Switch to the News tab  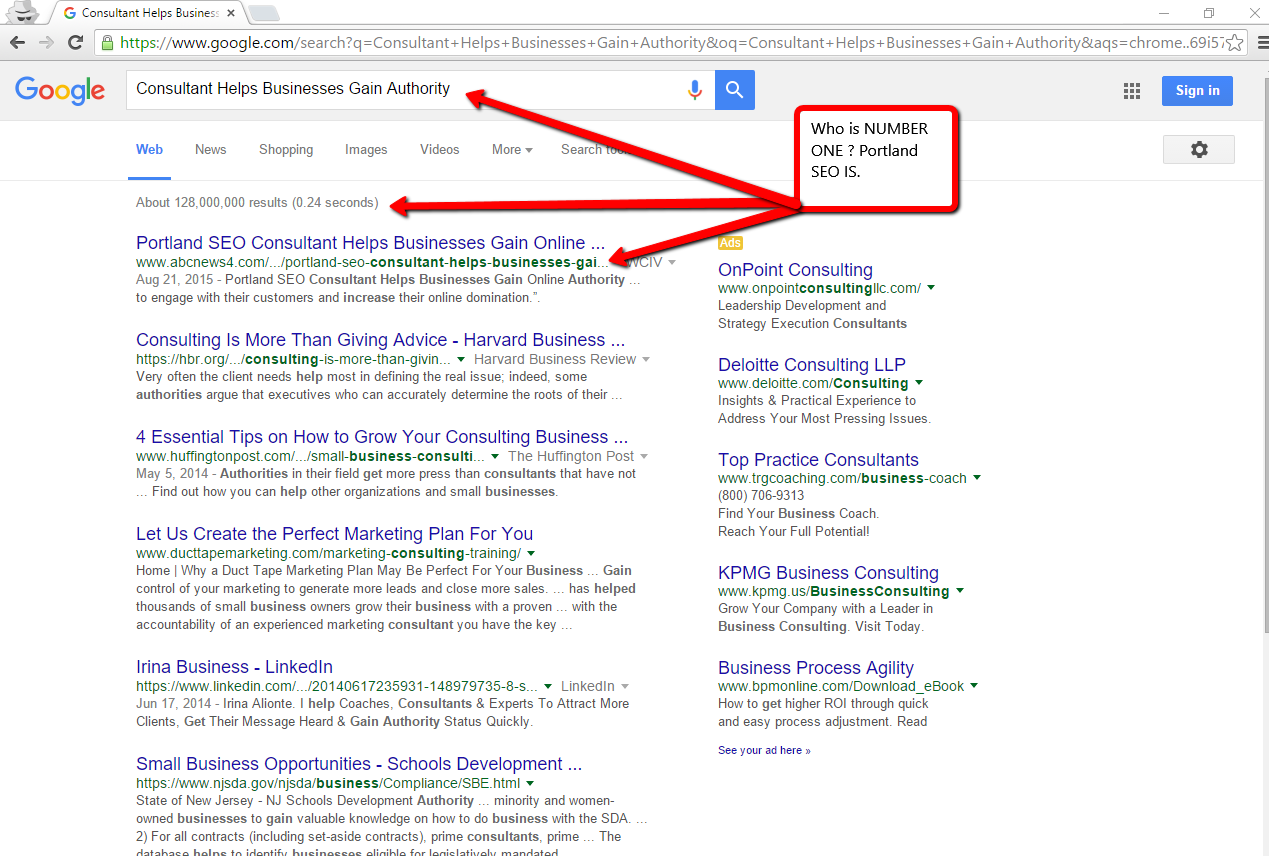(210, 150)
